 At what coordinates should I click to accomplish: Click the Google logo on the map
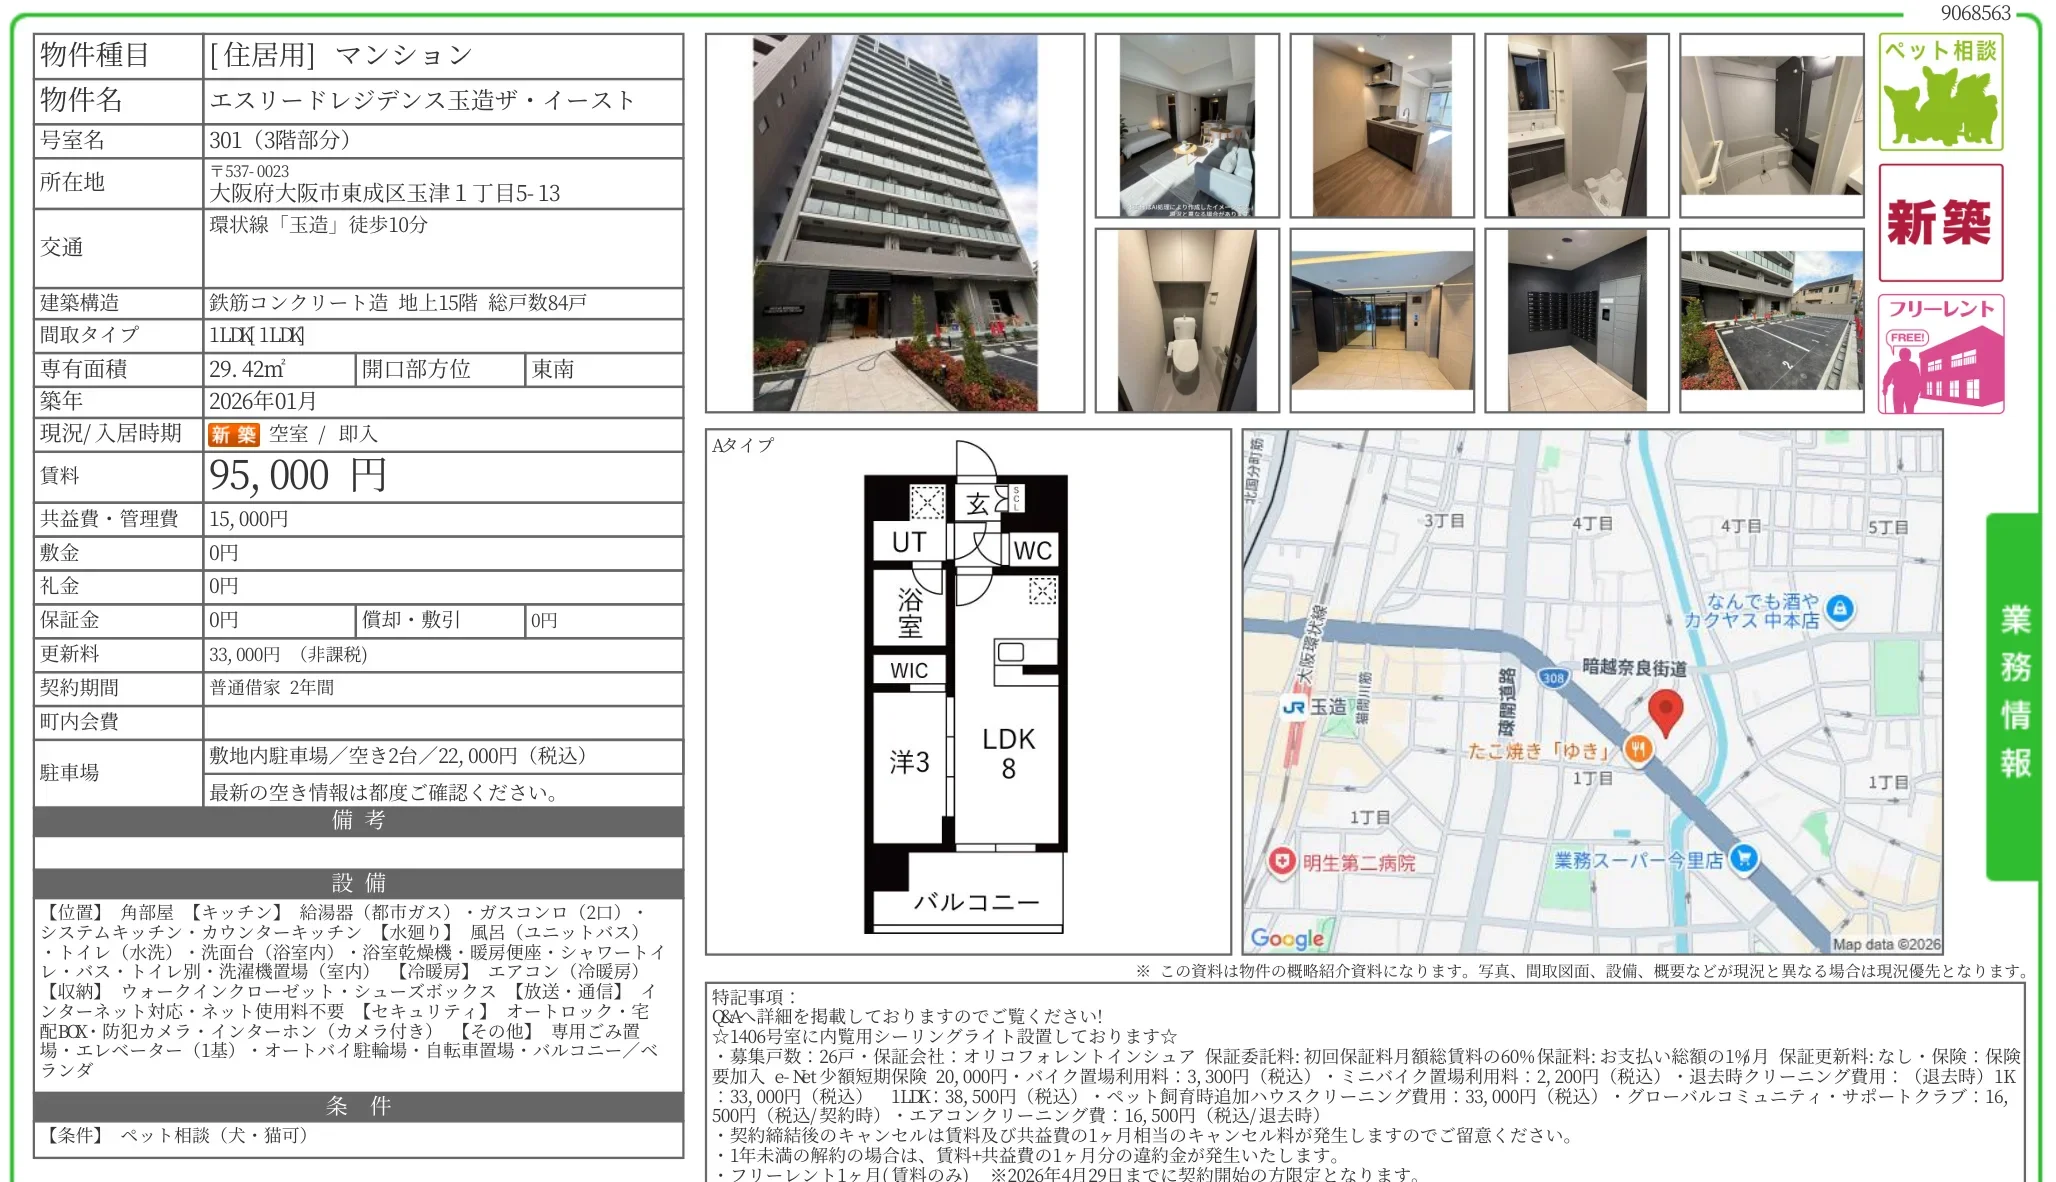coord(1287,938)
